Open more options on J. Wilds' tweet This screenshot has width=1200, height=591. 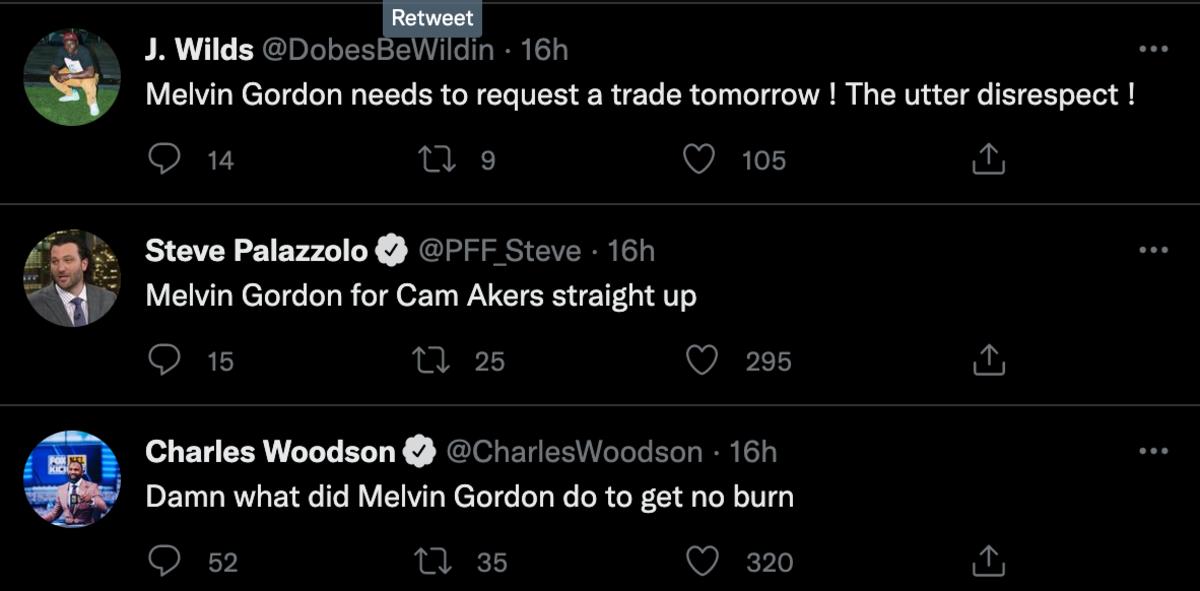pyautogui.click(x=1153, y=49)
